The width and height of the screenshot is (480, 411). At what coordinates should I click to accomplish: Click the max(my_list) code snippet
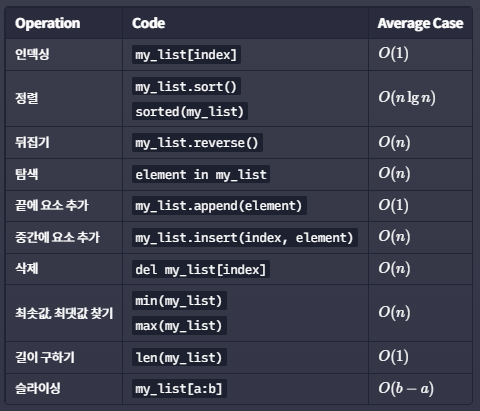[x=179, y=325]
